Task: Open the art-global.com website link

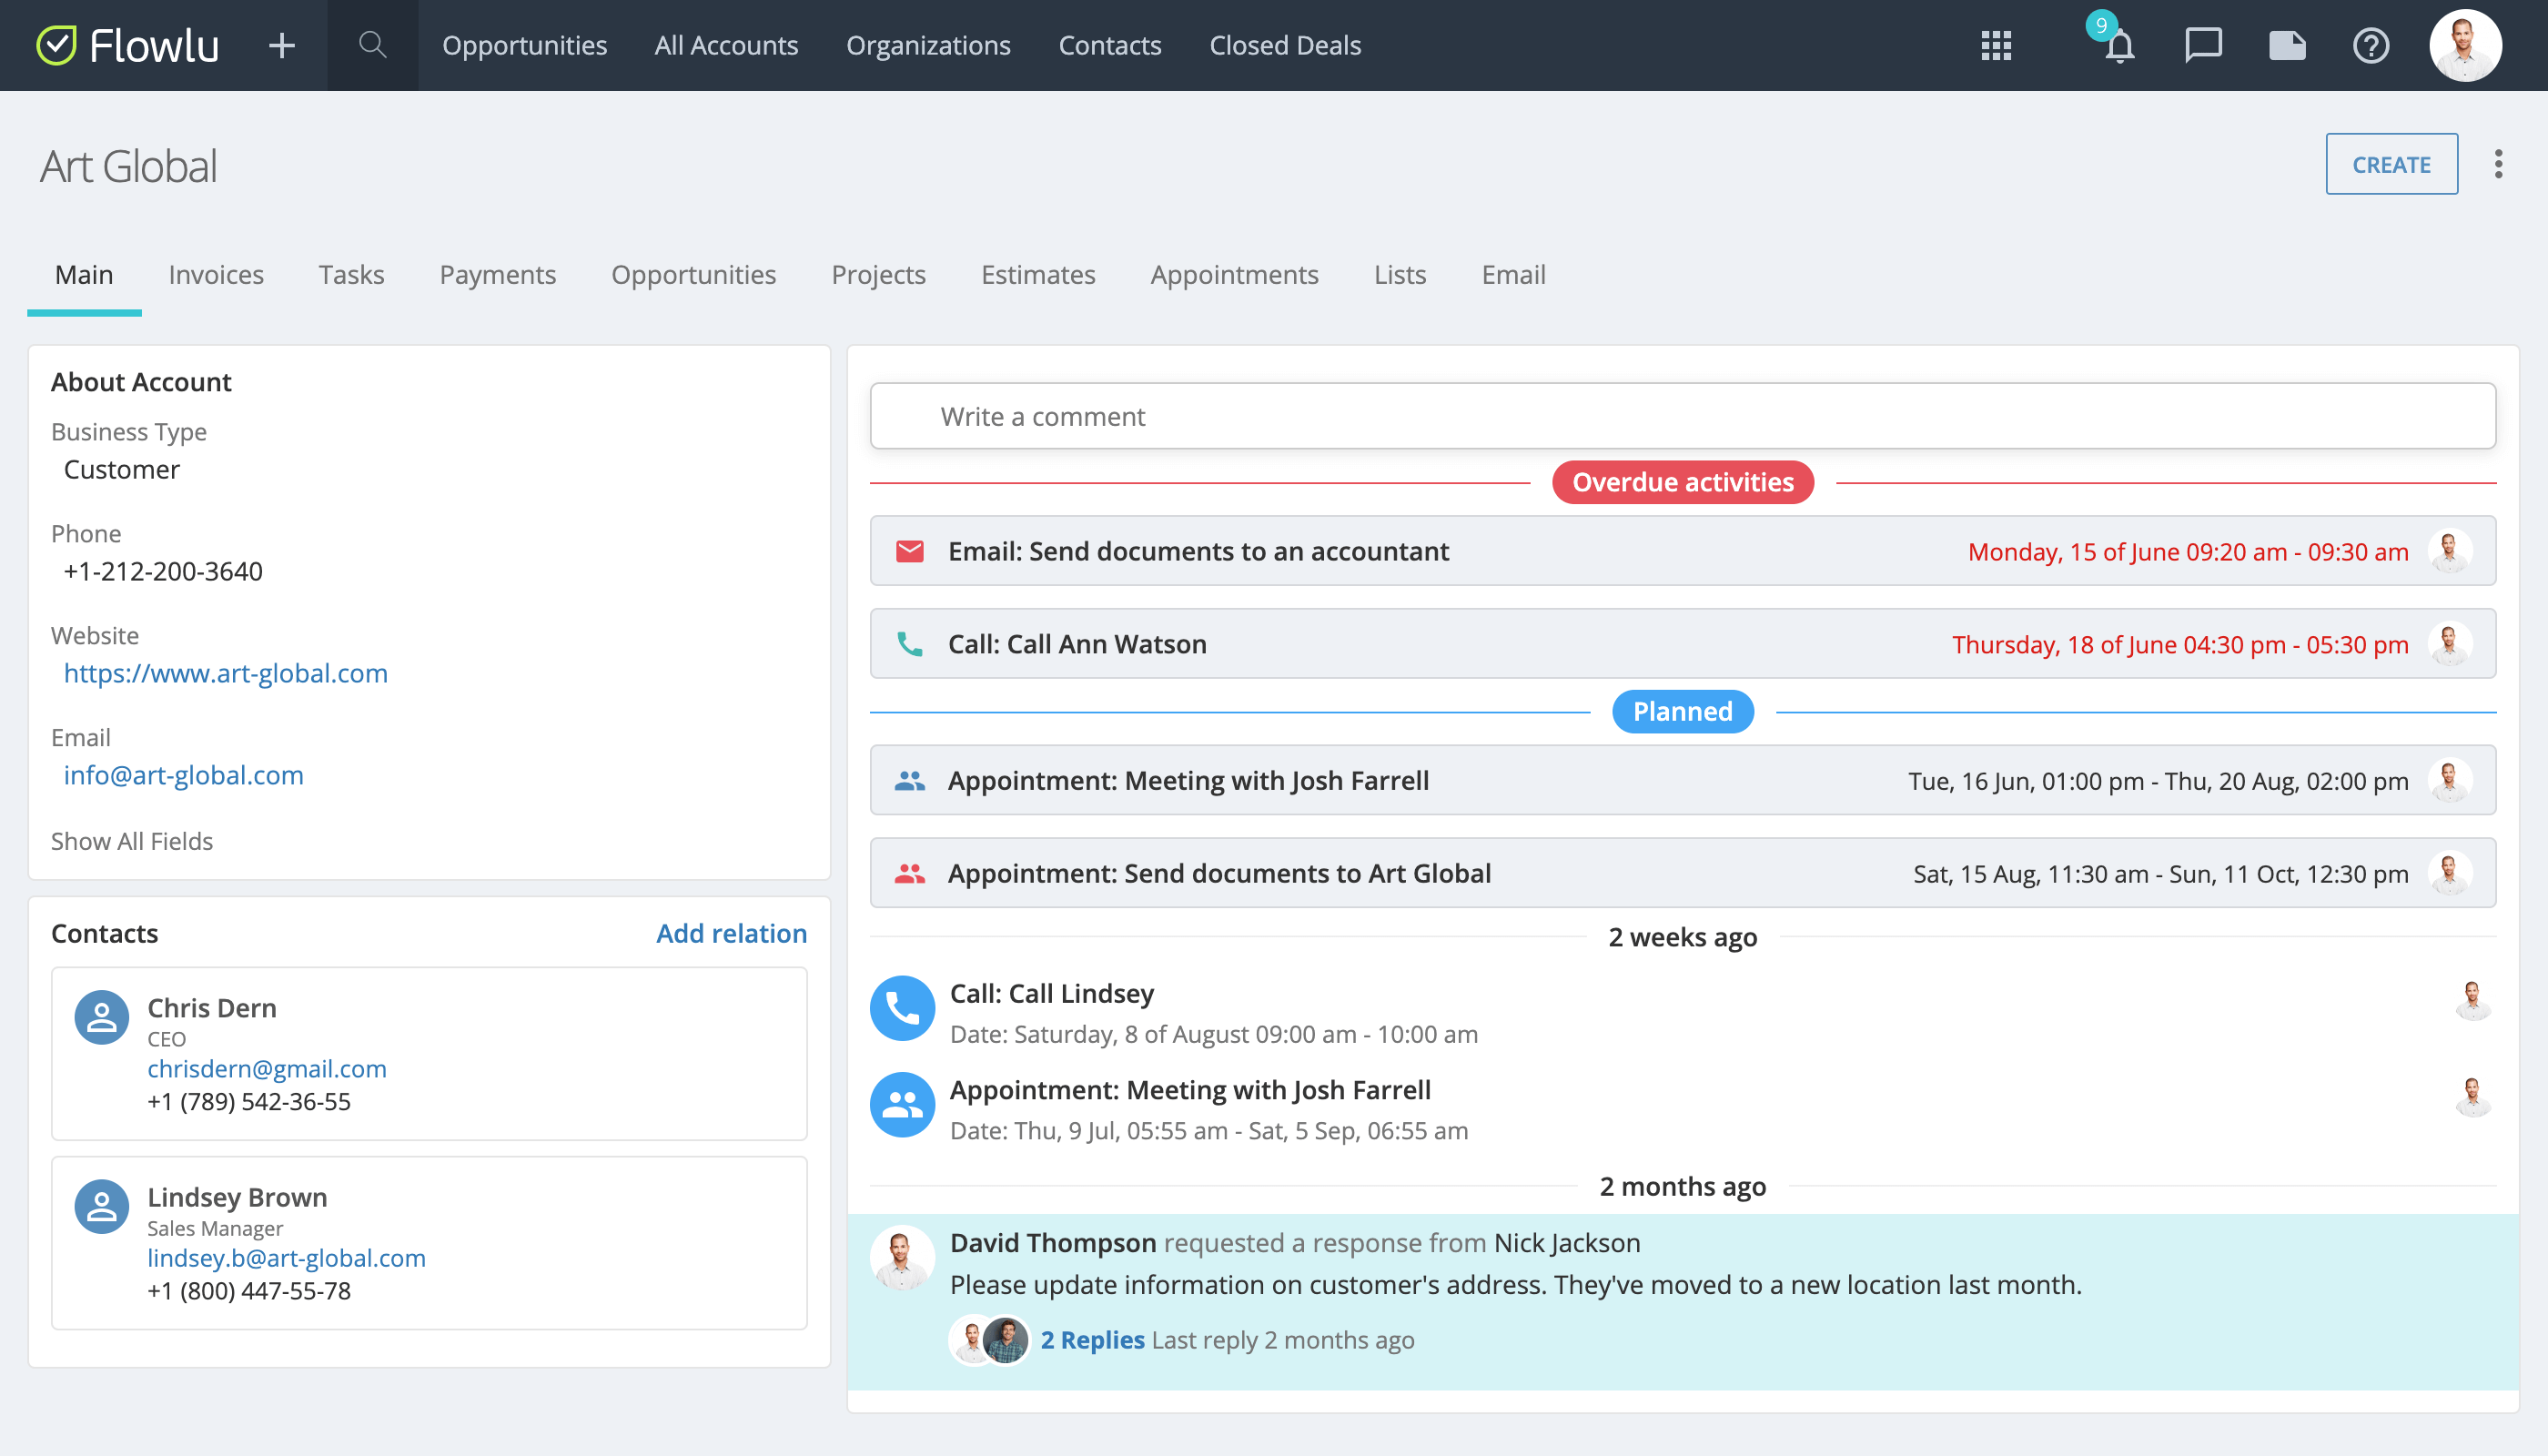Action: coord(225,673)
